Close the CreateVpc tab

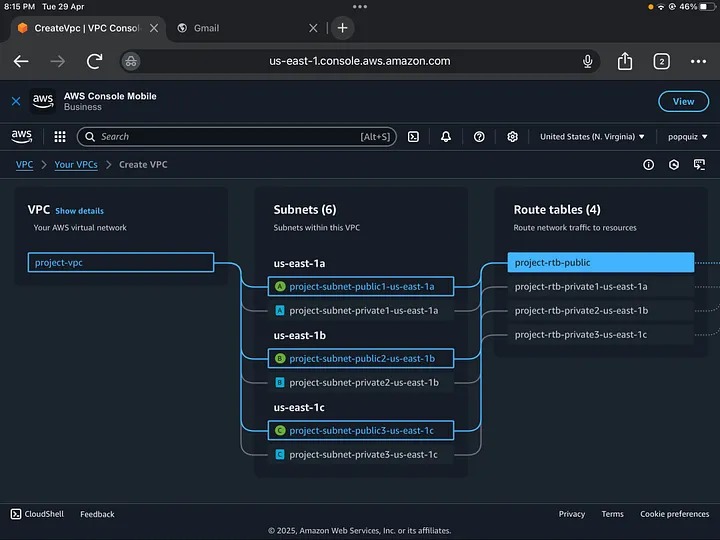point(154,28)
